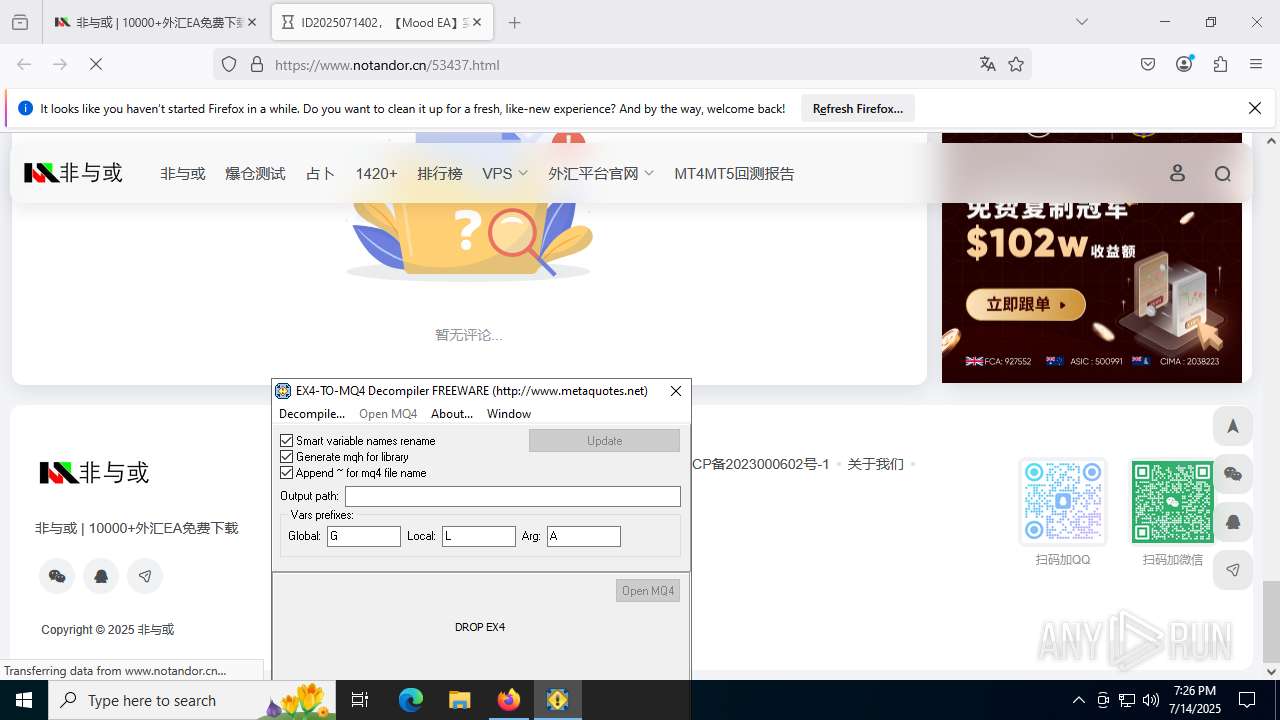Image resolution: width=1280 pixels, height=720 pixels.
Task: Open the Window menu in decompiler
Action: coord(509,413)
